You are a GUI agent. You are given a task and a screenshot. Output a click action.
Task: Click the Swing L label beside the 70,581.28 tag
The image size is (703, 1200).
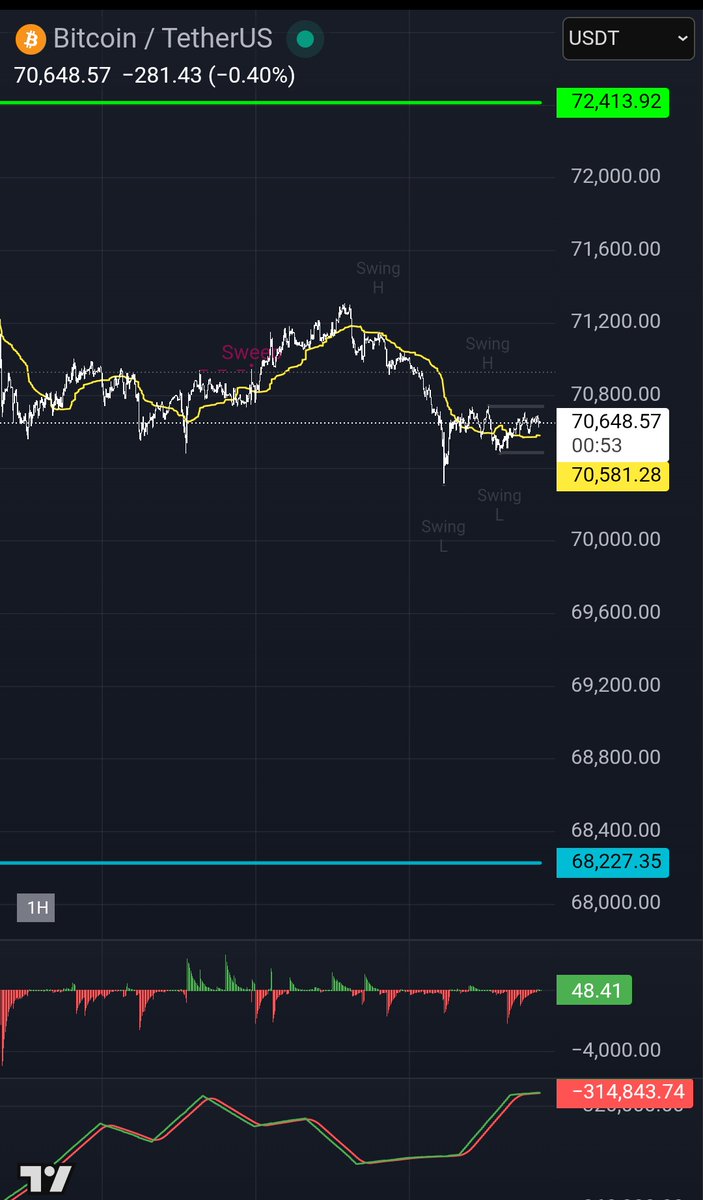tap(499, 505)
